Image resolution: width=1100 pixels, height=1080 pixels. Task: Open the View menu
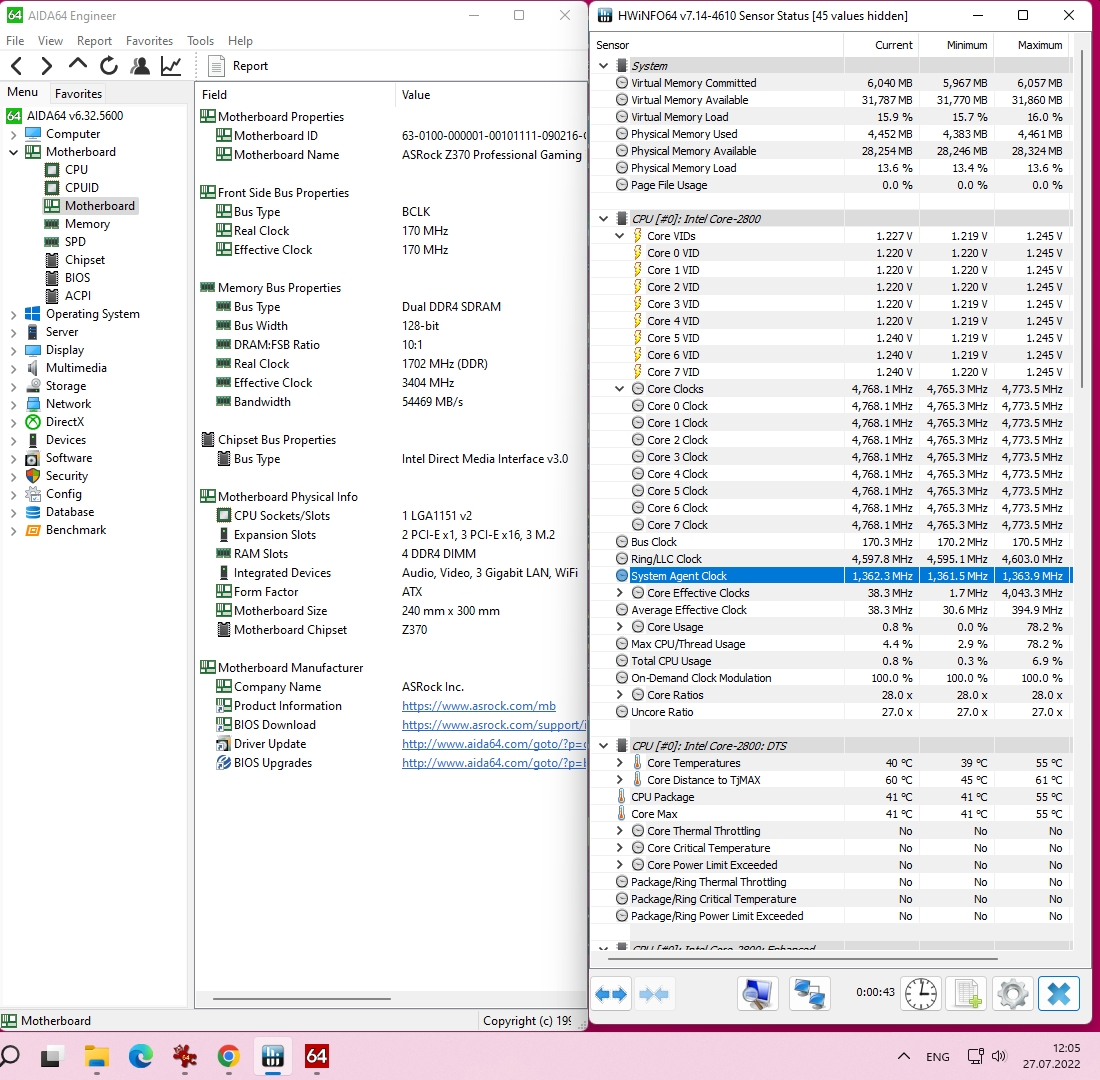[x=50, y=41]
